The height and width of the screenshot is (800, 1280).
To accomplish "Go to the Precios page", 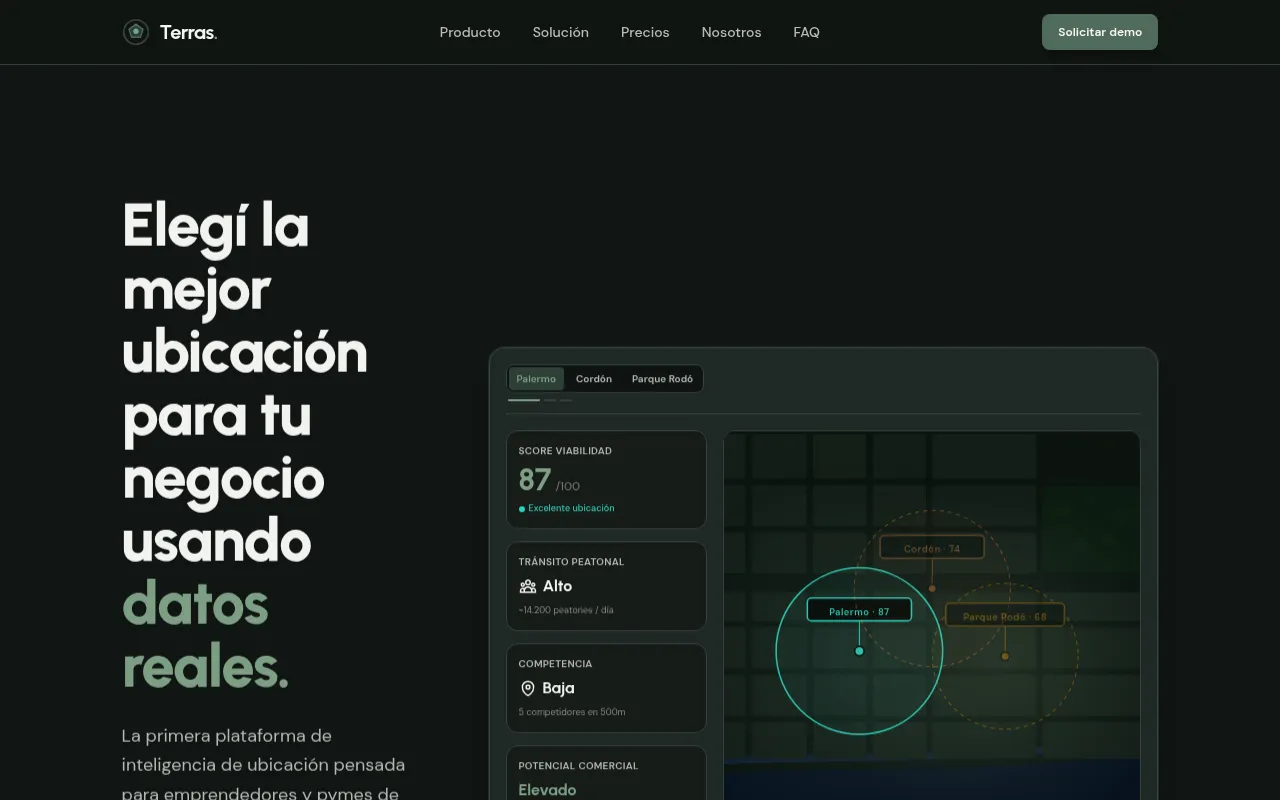I will tap(645, 32).
